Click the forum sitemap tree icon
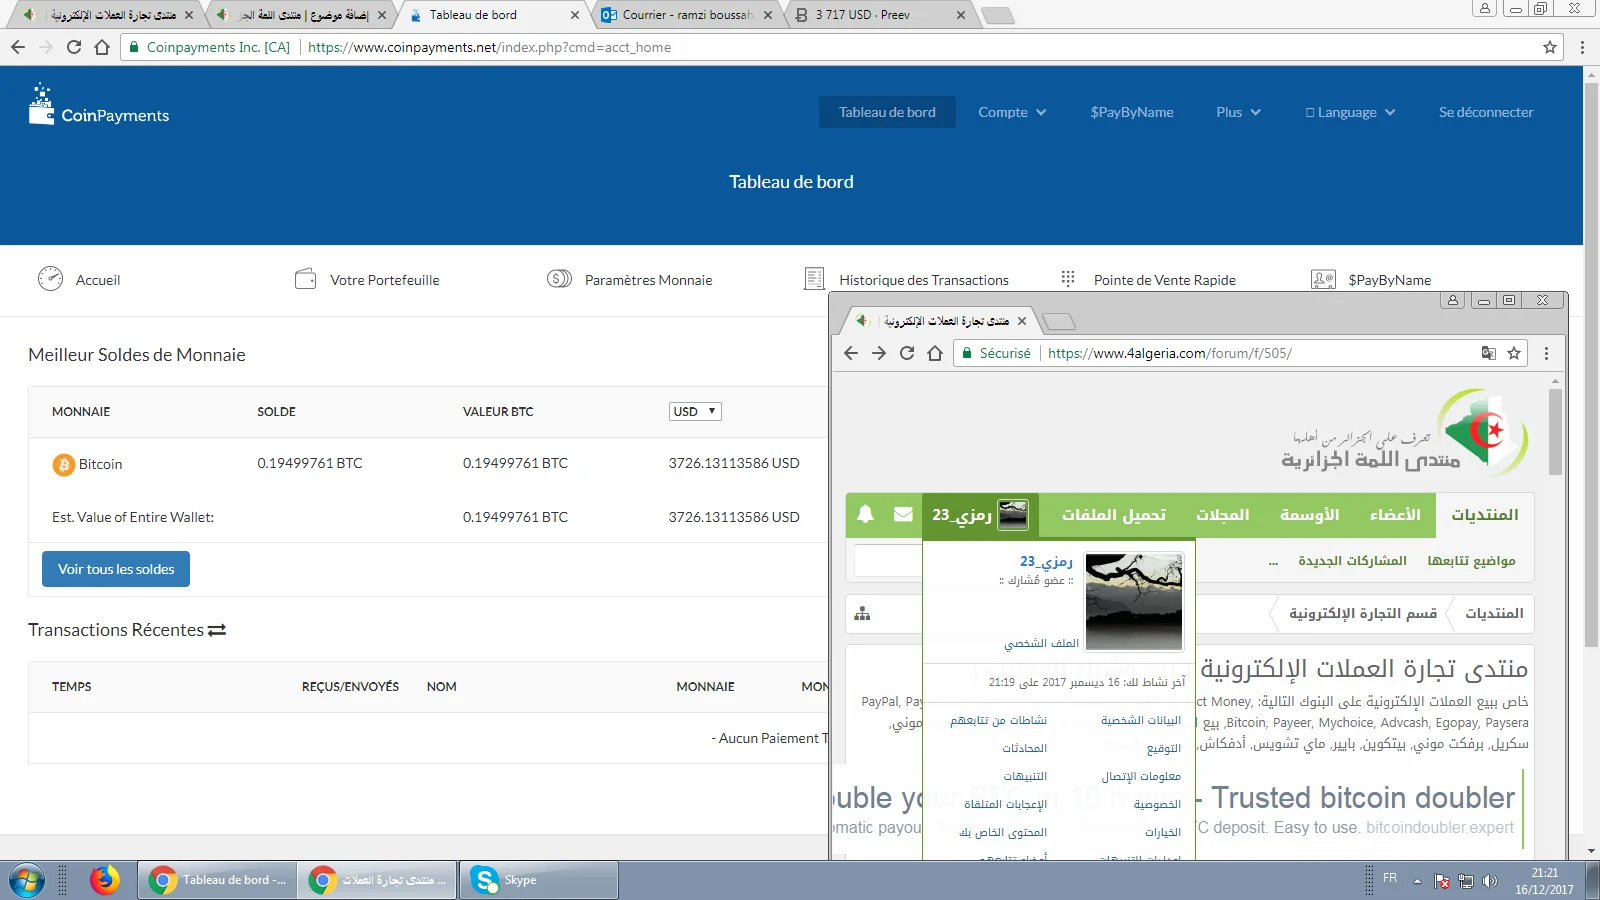1600x900 pixels. click(862, 614)
